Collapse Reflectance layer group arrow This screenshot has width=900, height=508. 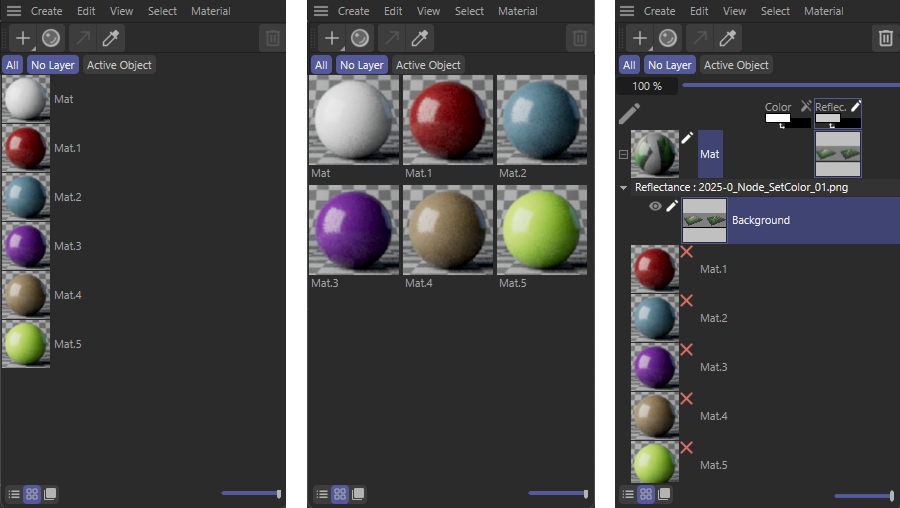click(x=623, y=188)
